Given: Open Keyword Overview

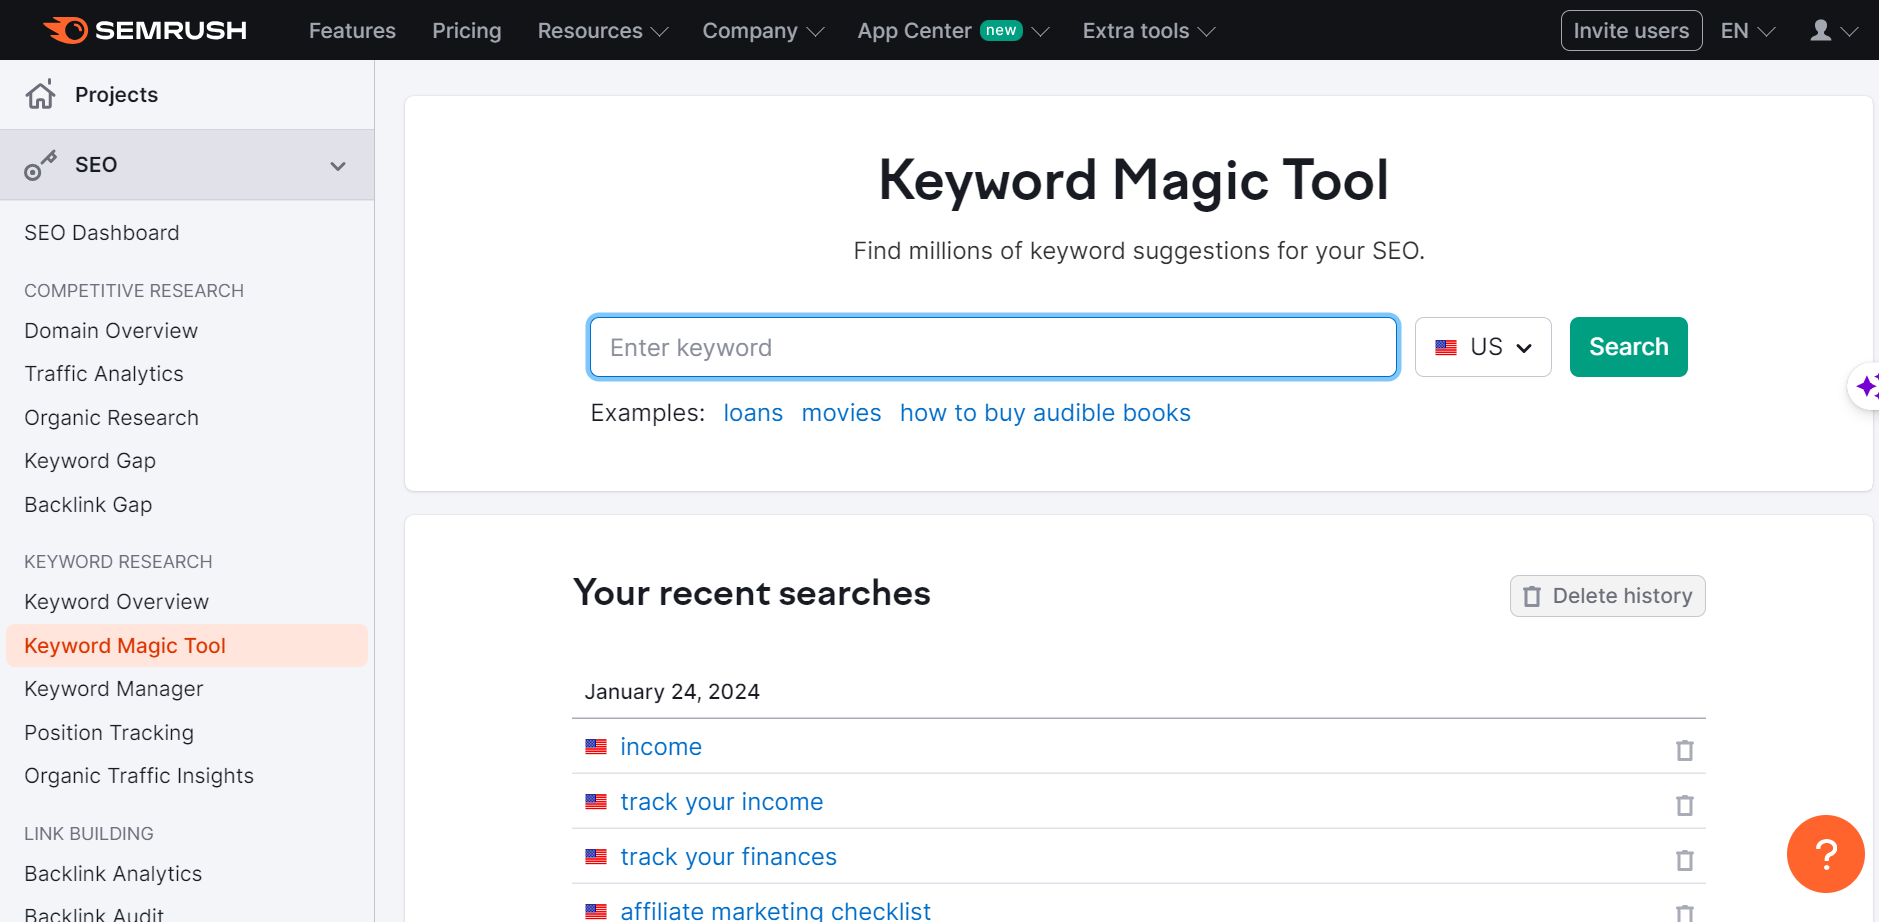Looking at the screenshot, I should point(116,602).
